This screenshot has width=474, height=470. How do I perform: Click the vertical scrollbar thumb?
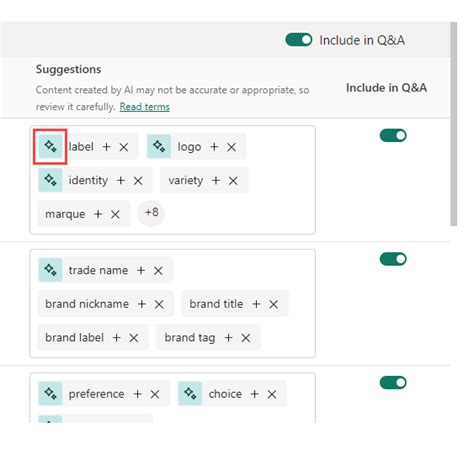coord(453,124)
